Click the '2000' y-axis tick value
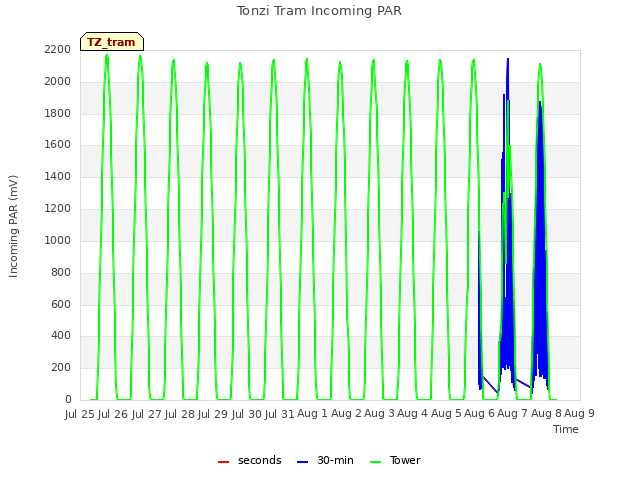The image size is (640, 480). (x=58, y=81)
